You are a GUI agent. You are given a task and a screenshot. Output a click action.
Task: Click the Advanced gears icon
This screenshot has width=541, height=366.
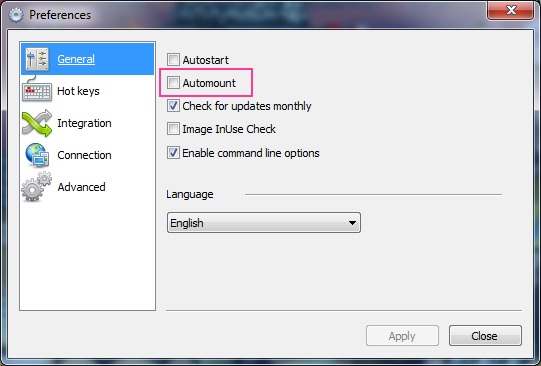click(36, 187)
